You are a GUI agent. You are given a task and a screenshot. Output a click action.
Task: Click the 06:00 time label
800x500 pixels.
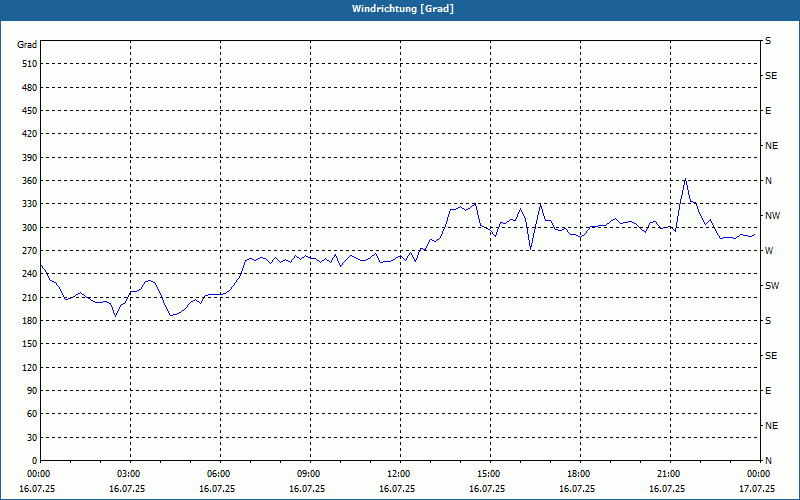tap(220, 474)
